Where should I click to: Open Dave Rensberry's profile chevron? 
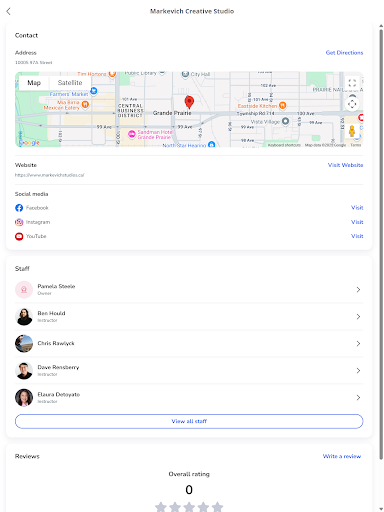click(x=358, y=371)
